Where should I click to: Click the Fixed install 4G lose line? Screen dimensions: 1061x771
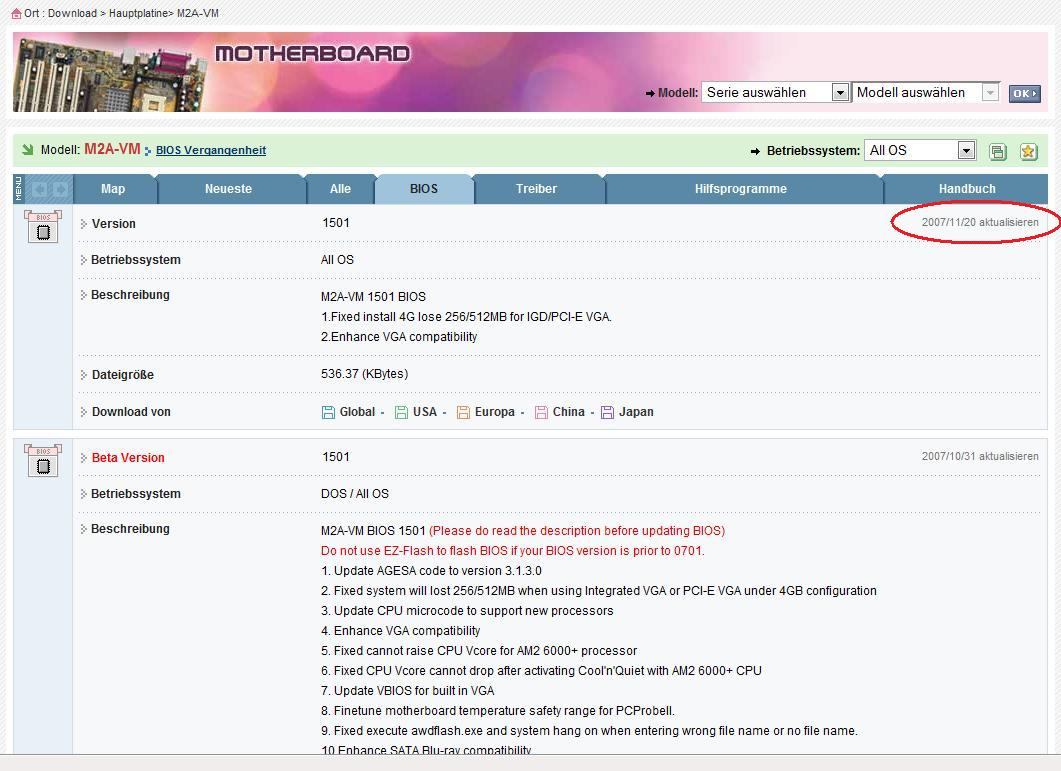coord(466,316)
